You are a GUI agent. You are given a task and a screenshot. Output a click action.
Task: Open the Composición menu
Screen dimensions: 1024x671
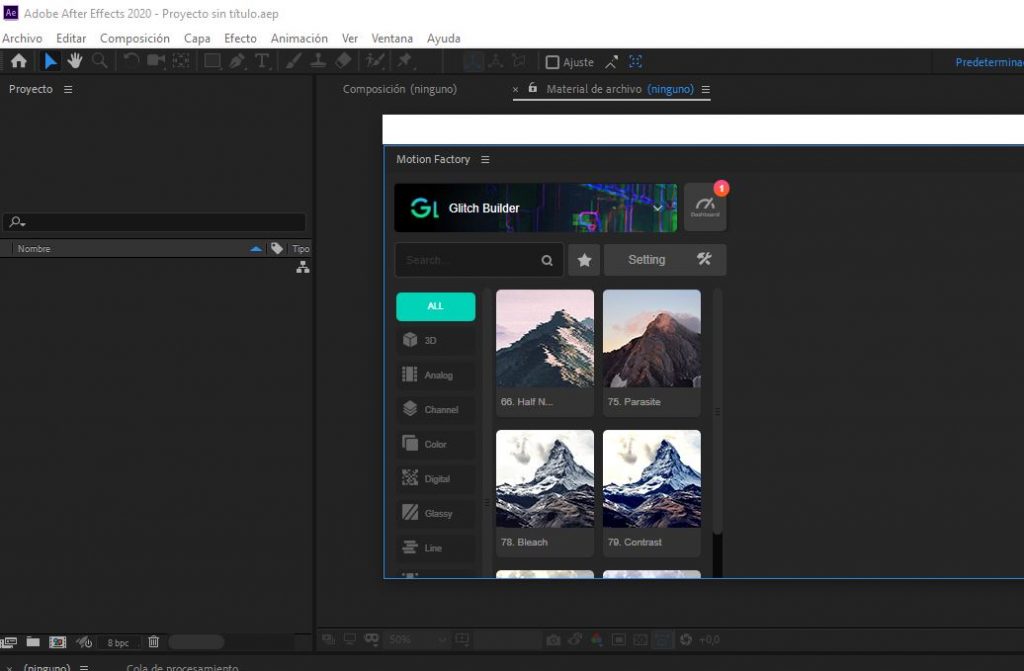135,38
